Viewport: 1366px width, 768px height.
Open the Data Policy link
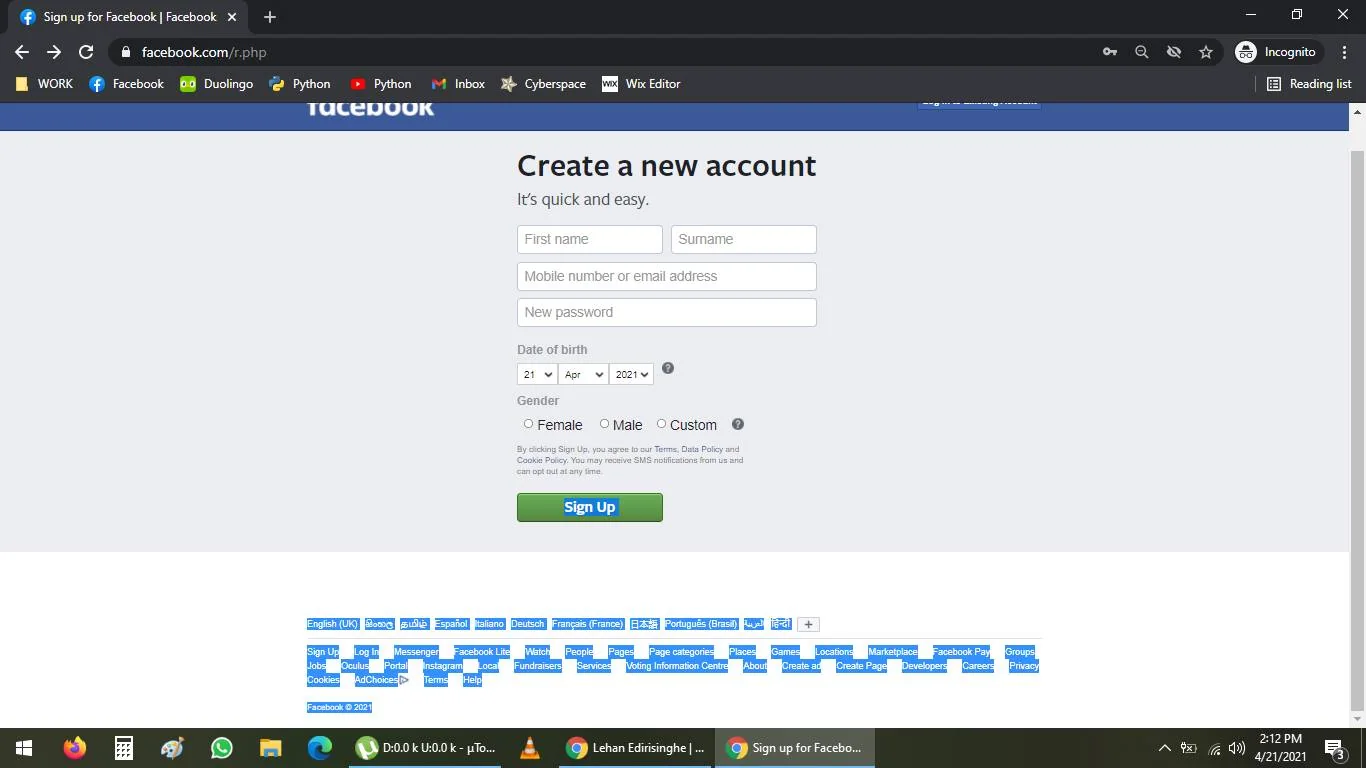702,450
